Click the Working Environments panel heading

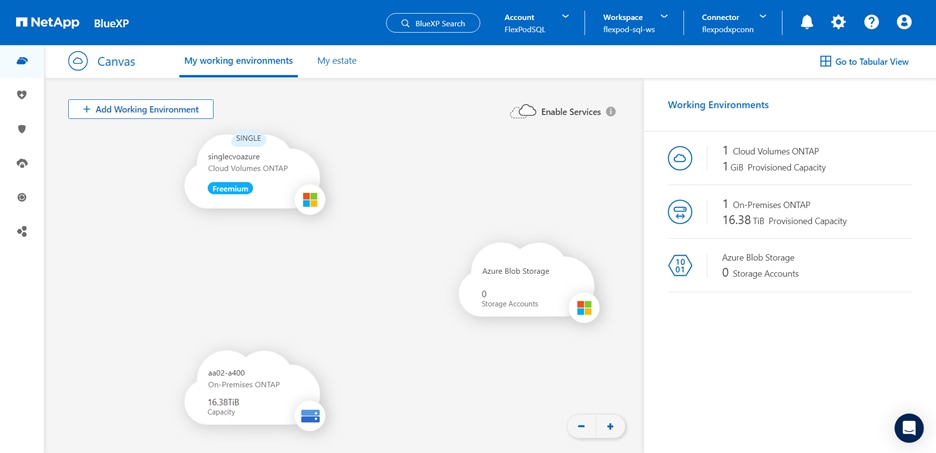point(718,105)
